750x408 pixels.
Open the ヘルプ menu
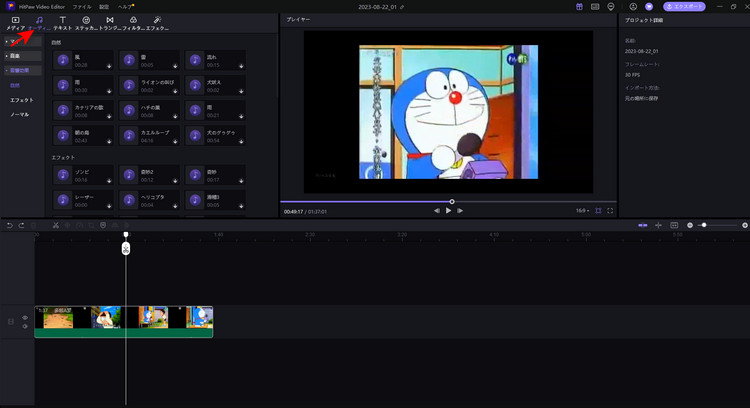point(125,6)
